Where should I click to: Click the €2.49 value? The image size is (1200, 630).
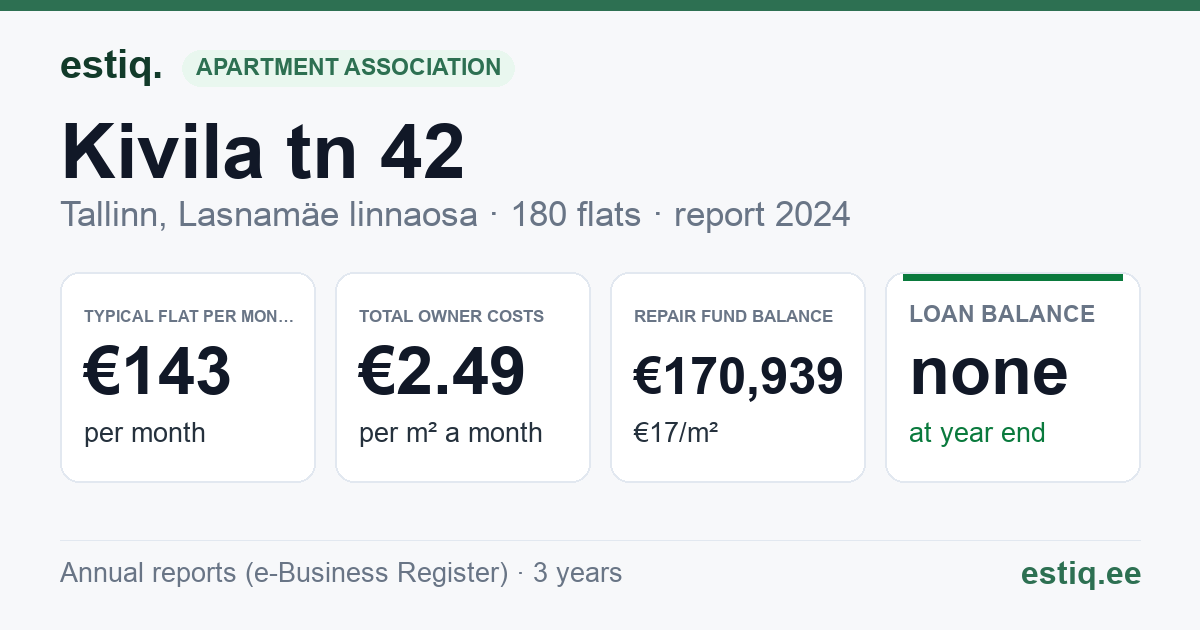tap(442, 371)
